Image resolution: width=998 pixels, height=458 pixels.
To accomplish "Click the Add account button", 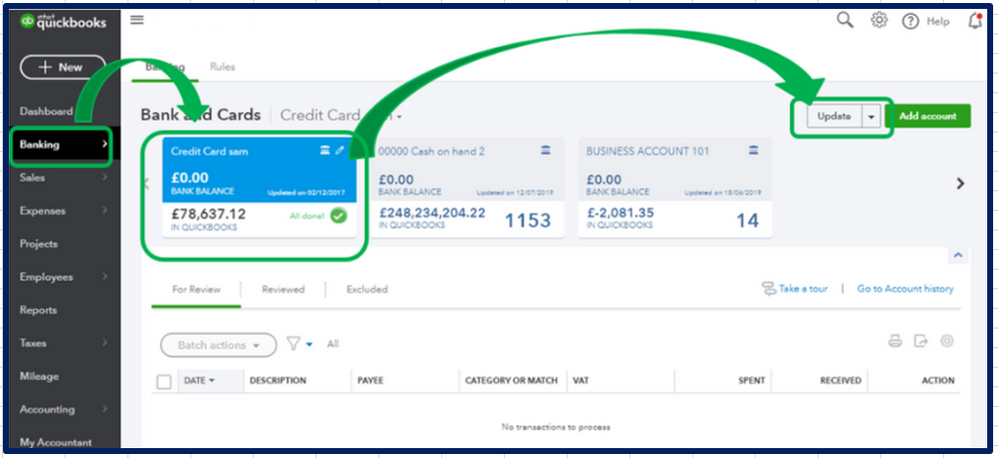I will coord(927,116).
